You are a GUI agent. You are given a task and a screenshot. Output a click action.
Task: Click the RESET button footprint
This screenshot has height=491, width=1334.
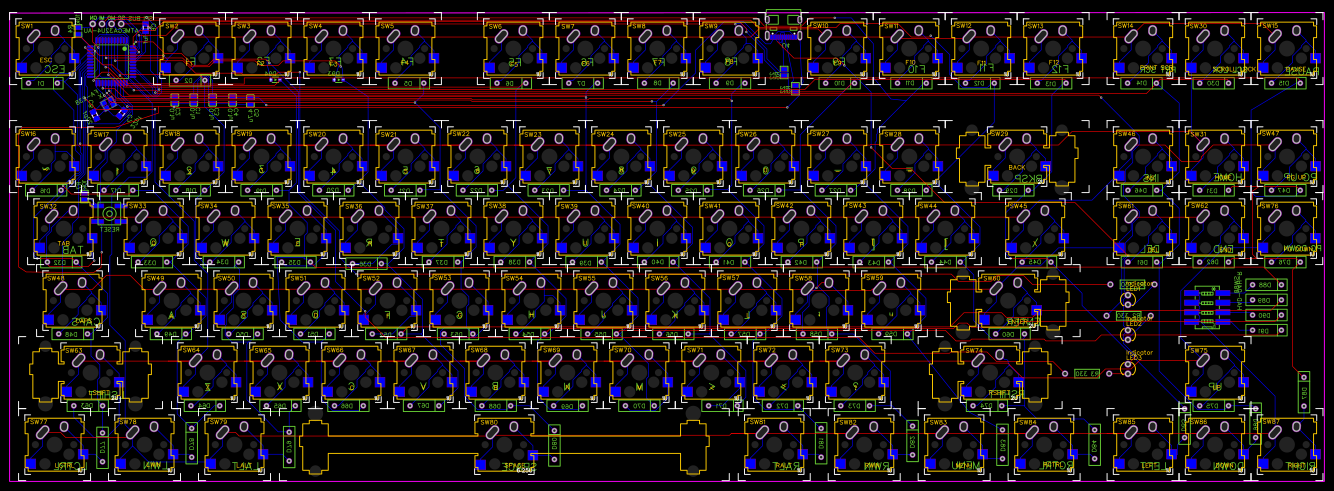pos(109,213)
